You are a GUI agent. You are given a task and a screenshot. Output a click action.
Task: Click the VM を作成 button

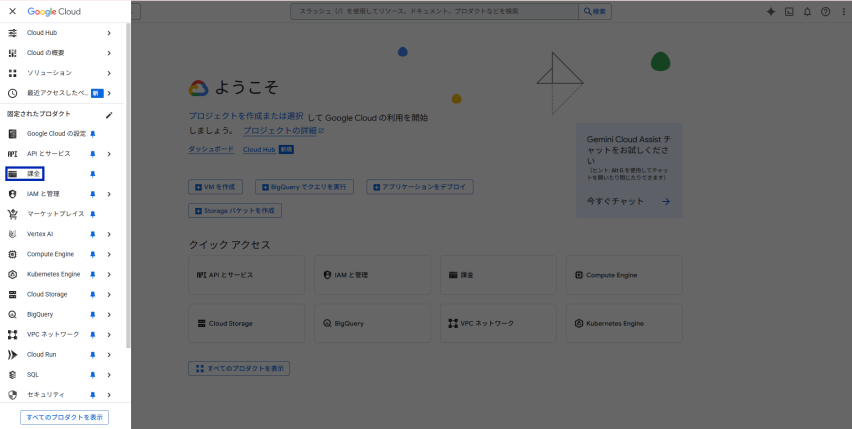[215, 187]
